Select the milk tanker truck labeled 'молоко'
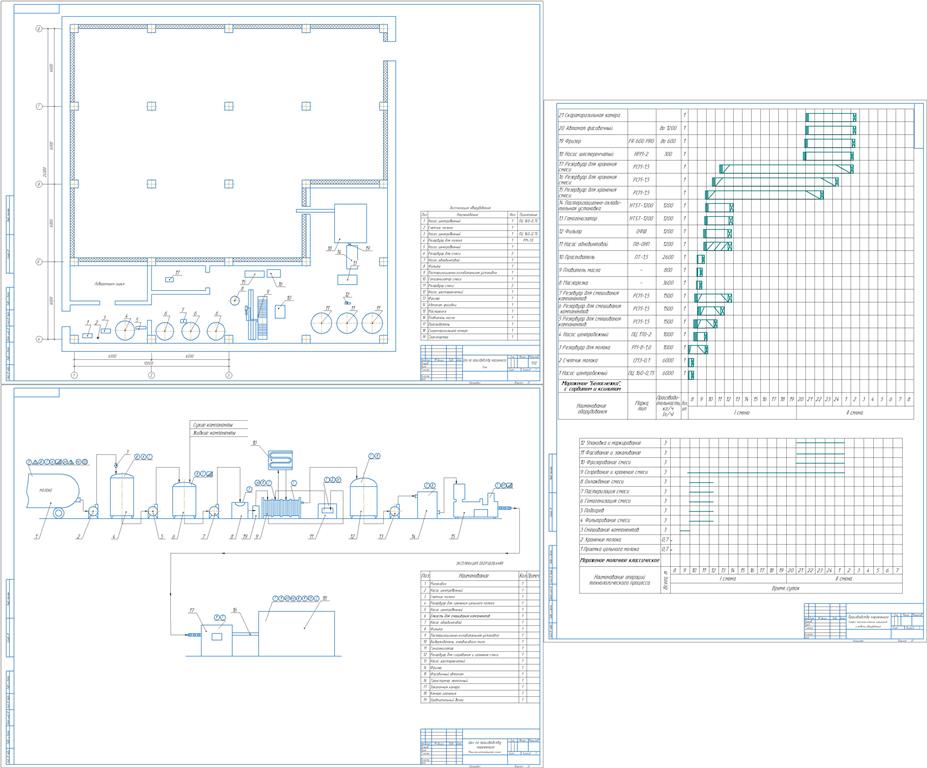927x768 pixels. coord(54,495)
